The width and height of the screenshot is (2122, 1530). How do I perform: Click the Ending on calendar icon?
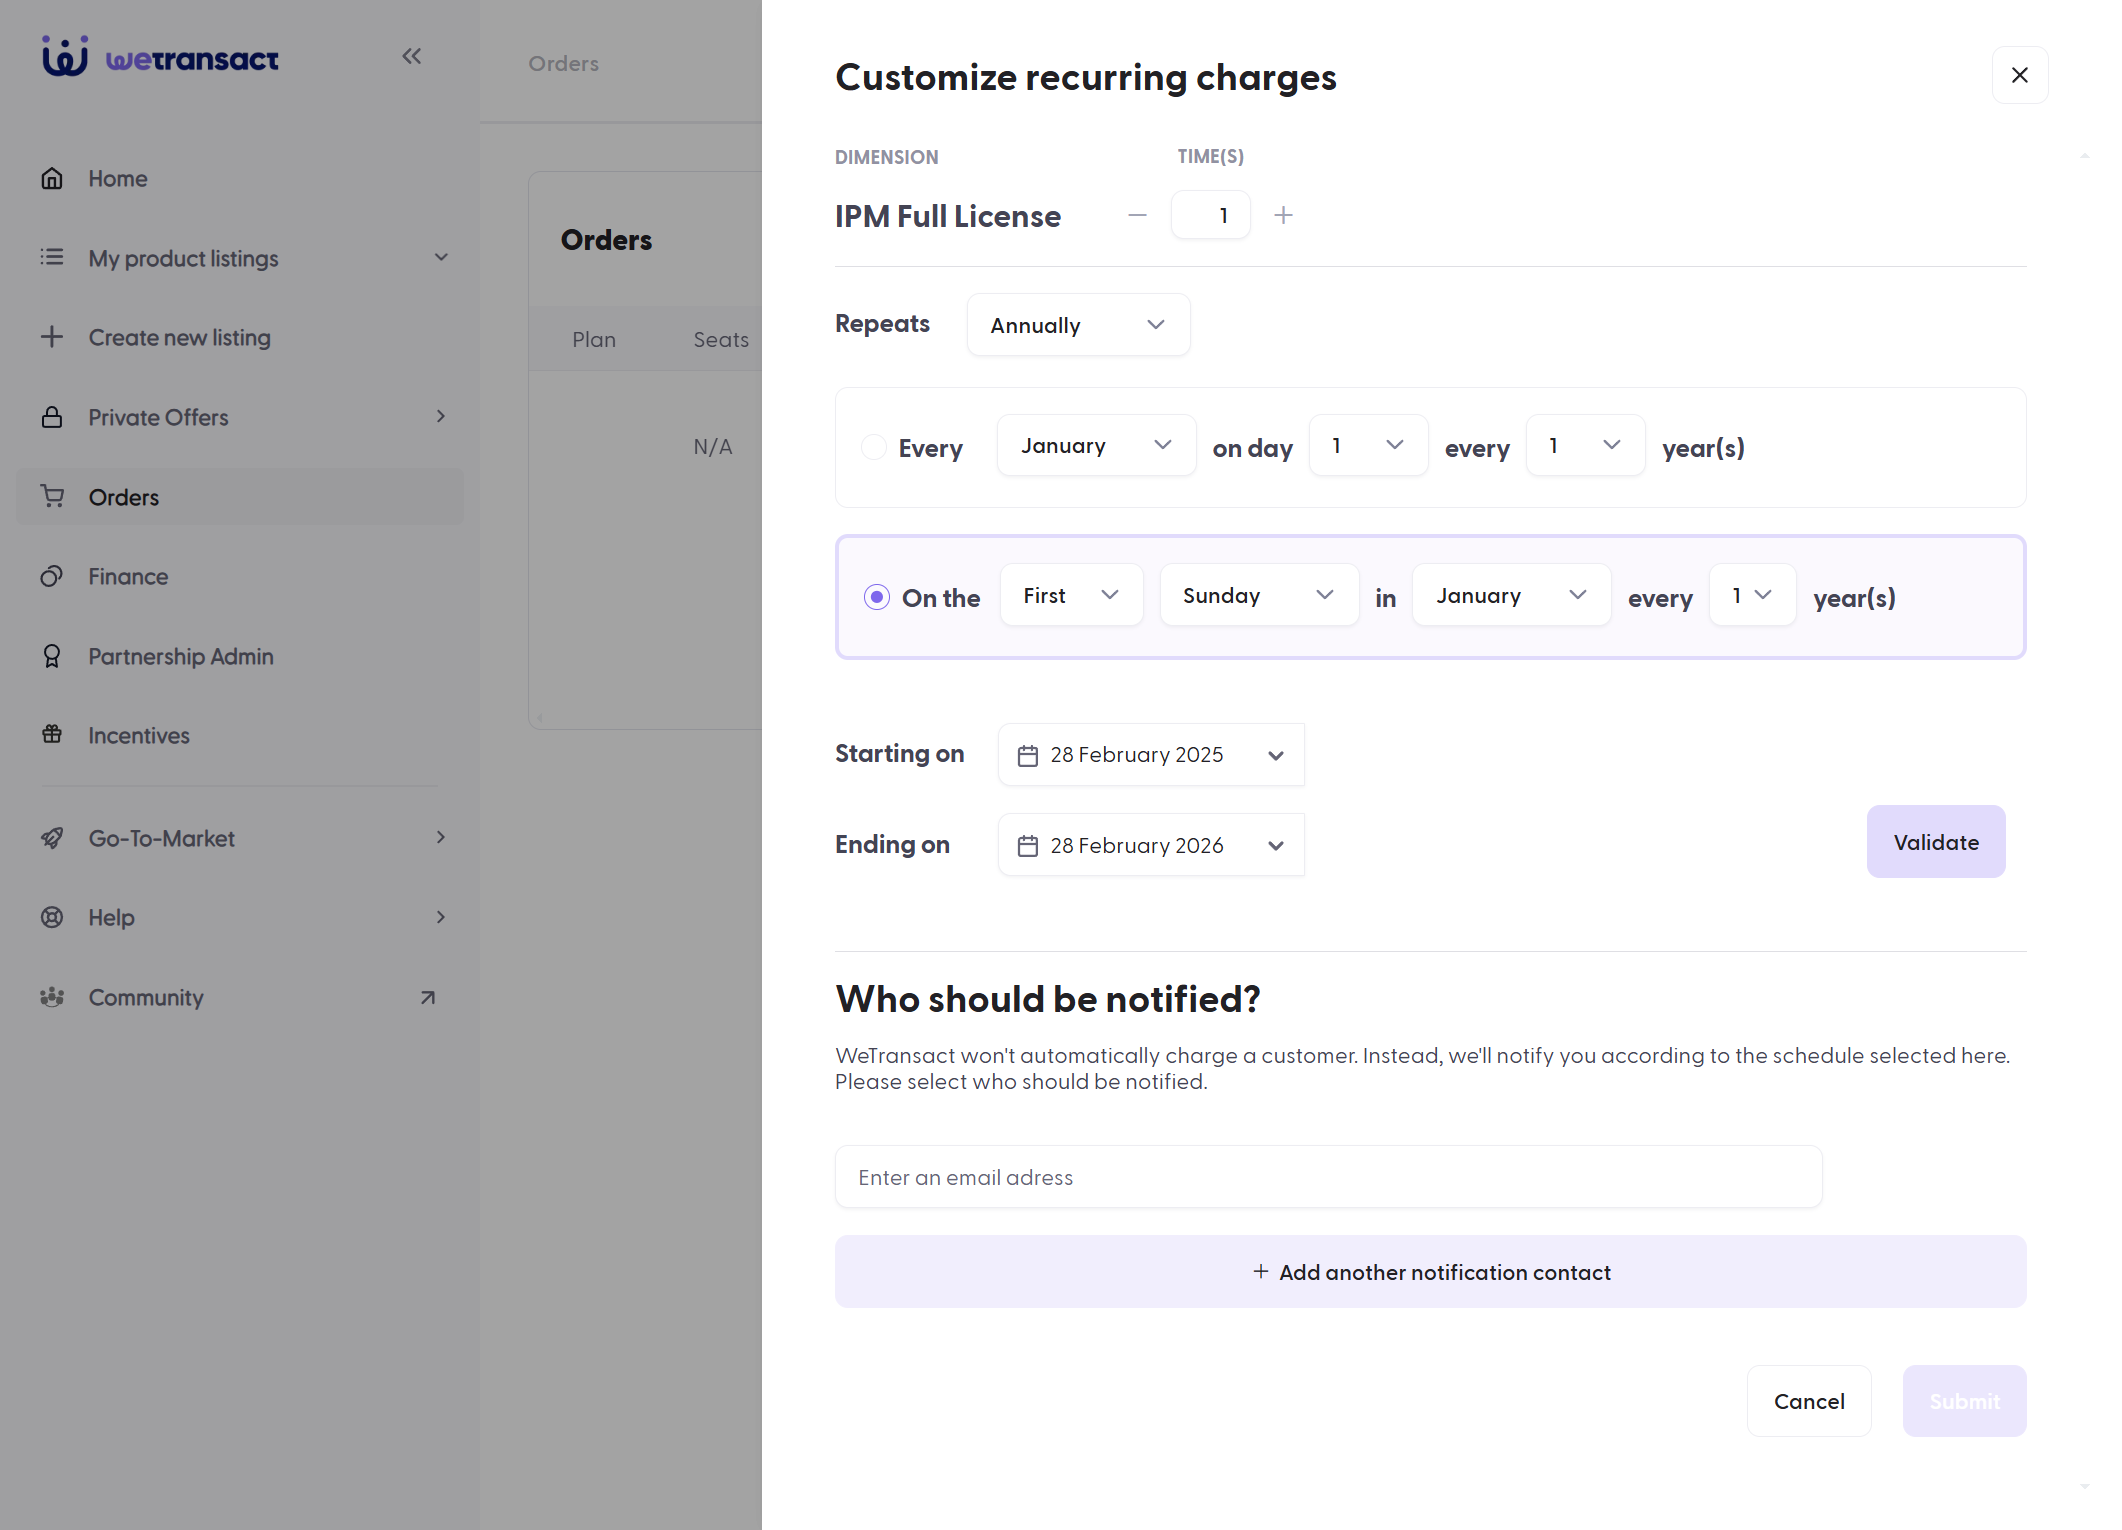point(1028,846)
